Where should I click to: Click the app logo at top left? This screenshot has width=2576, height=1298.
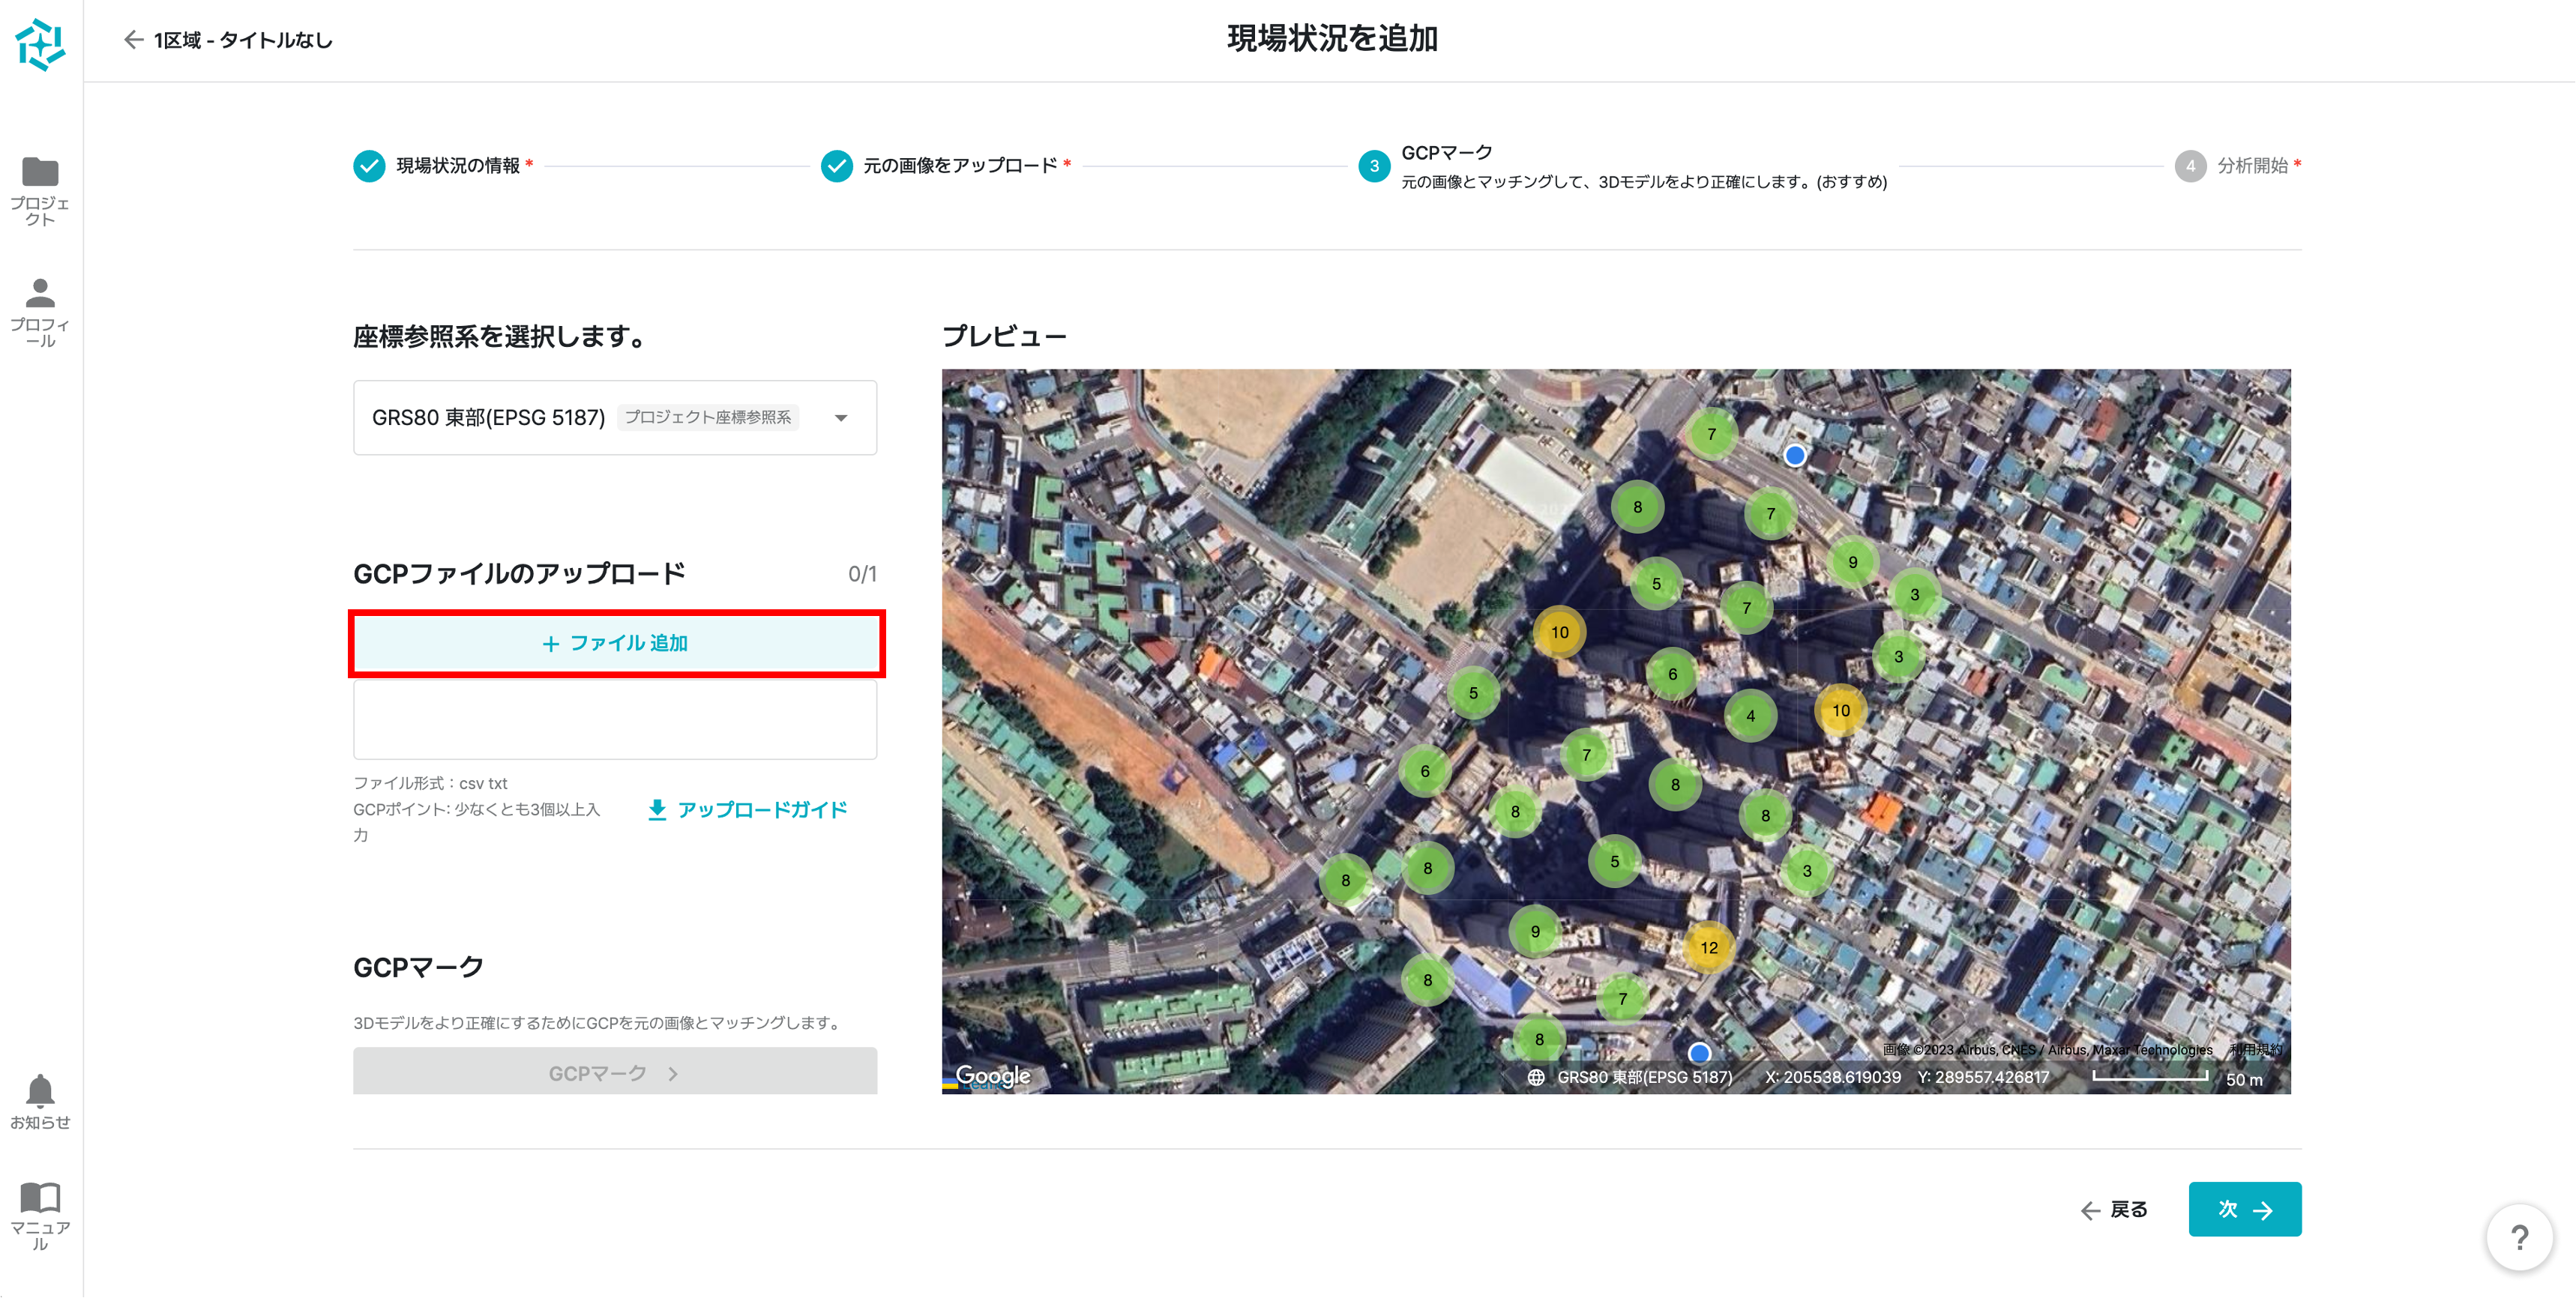point(41,44)
